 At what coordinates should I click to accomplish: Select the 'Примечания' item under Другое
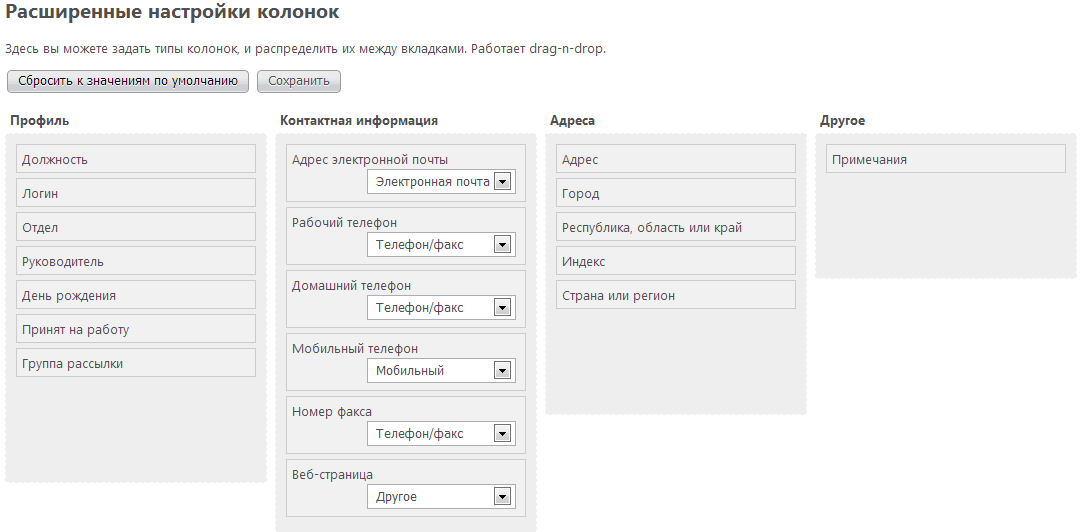(x=946, y=158)
